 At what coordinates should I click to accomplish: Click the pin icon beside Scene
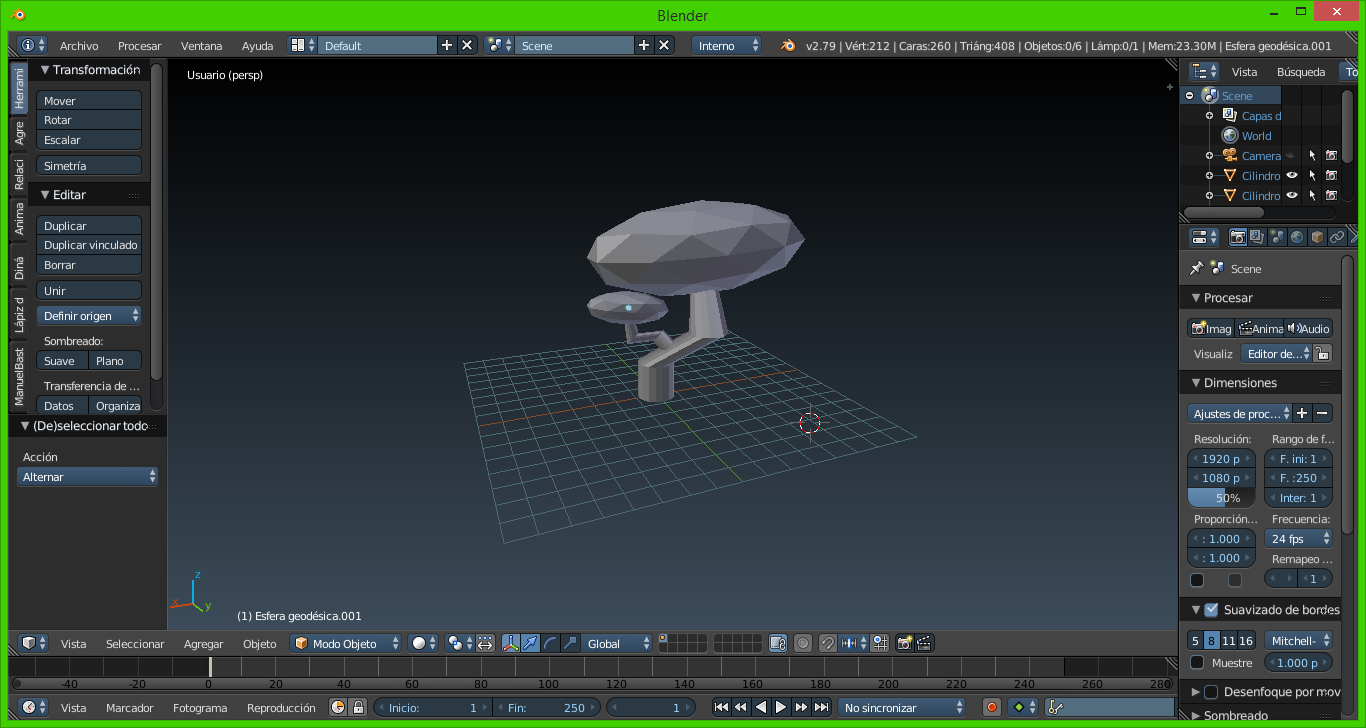(x=1196, y=268)
